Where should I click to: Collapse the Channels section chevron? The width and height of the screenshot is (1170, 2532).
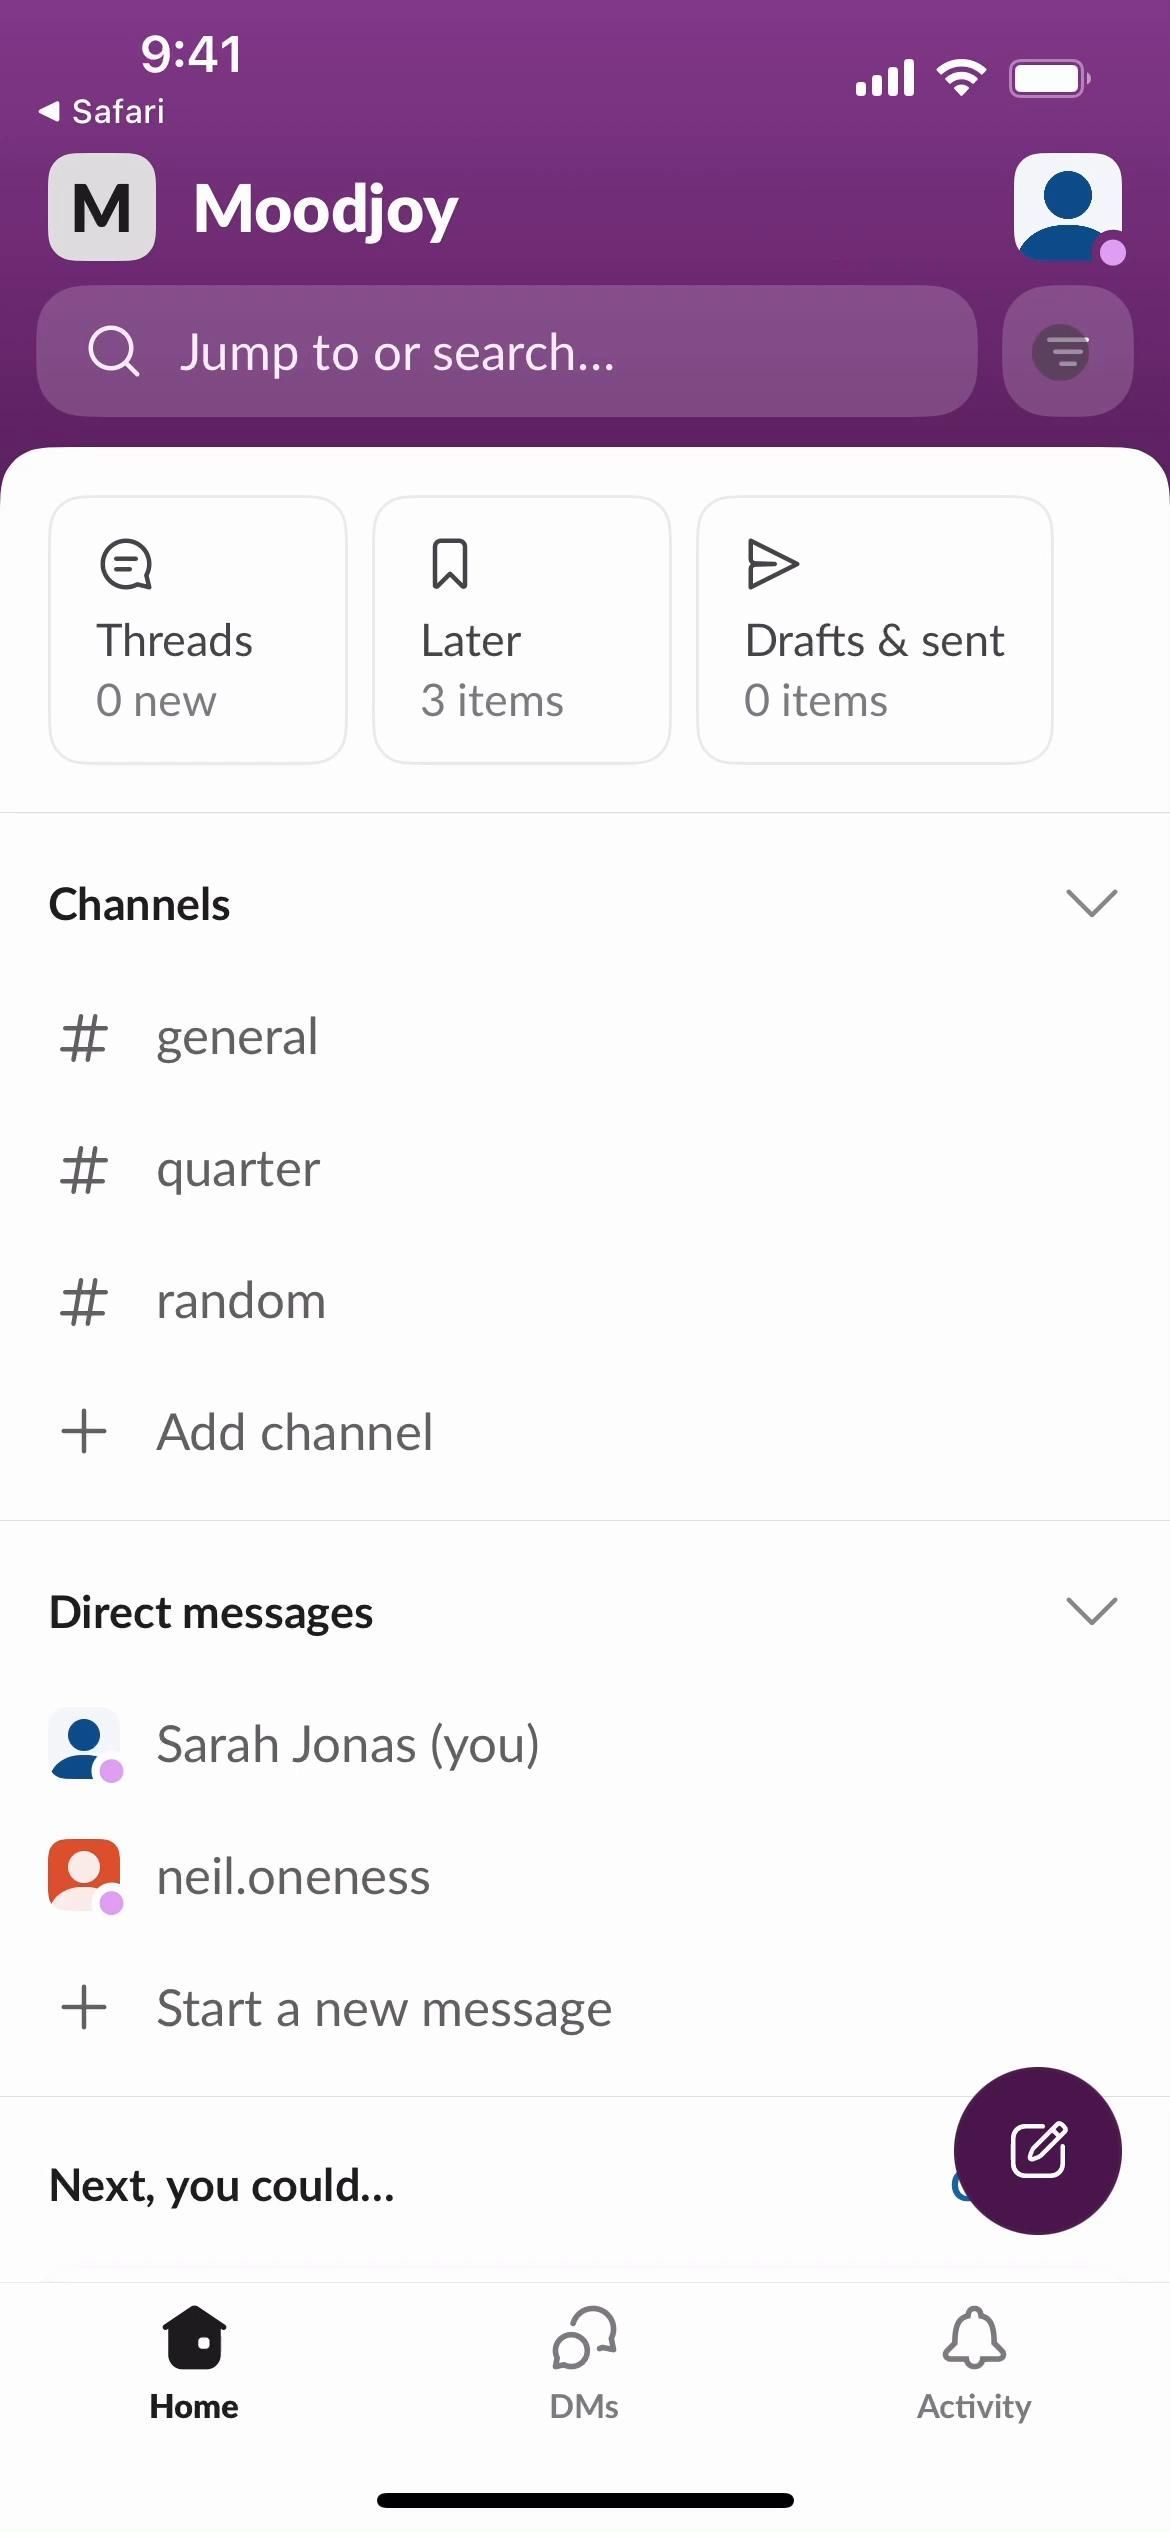[x=1091, y=903]
